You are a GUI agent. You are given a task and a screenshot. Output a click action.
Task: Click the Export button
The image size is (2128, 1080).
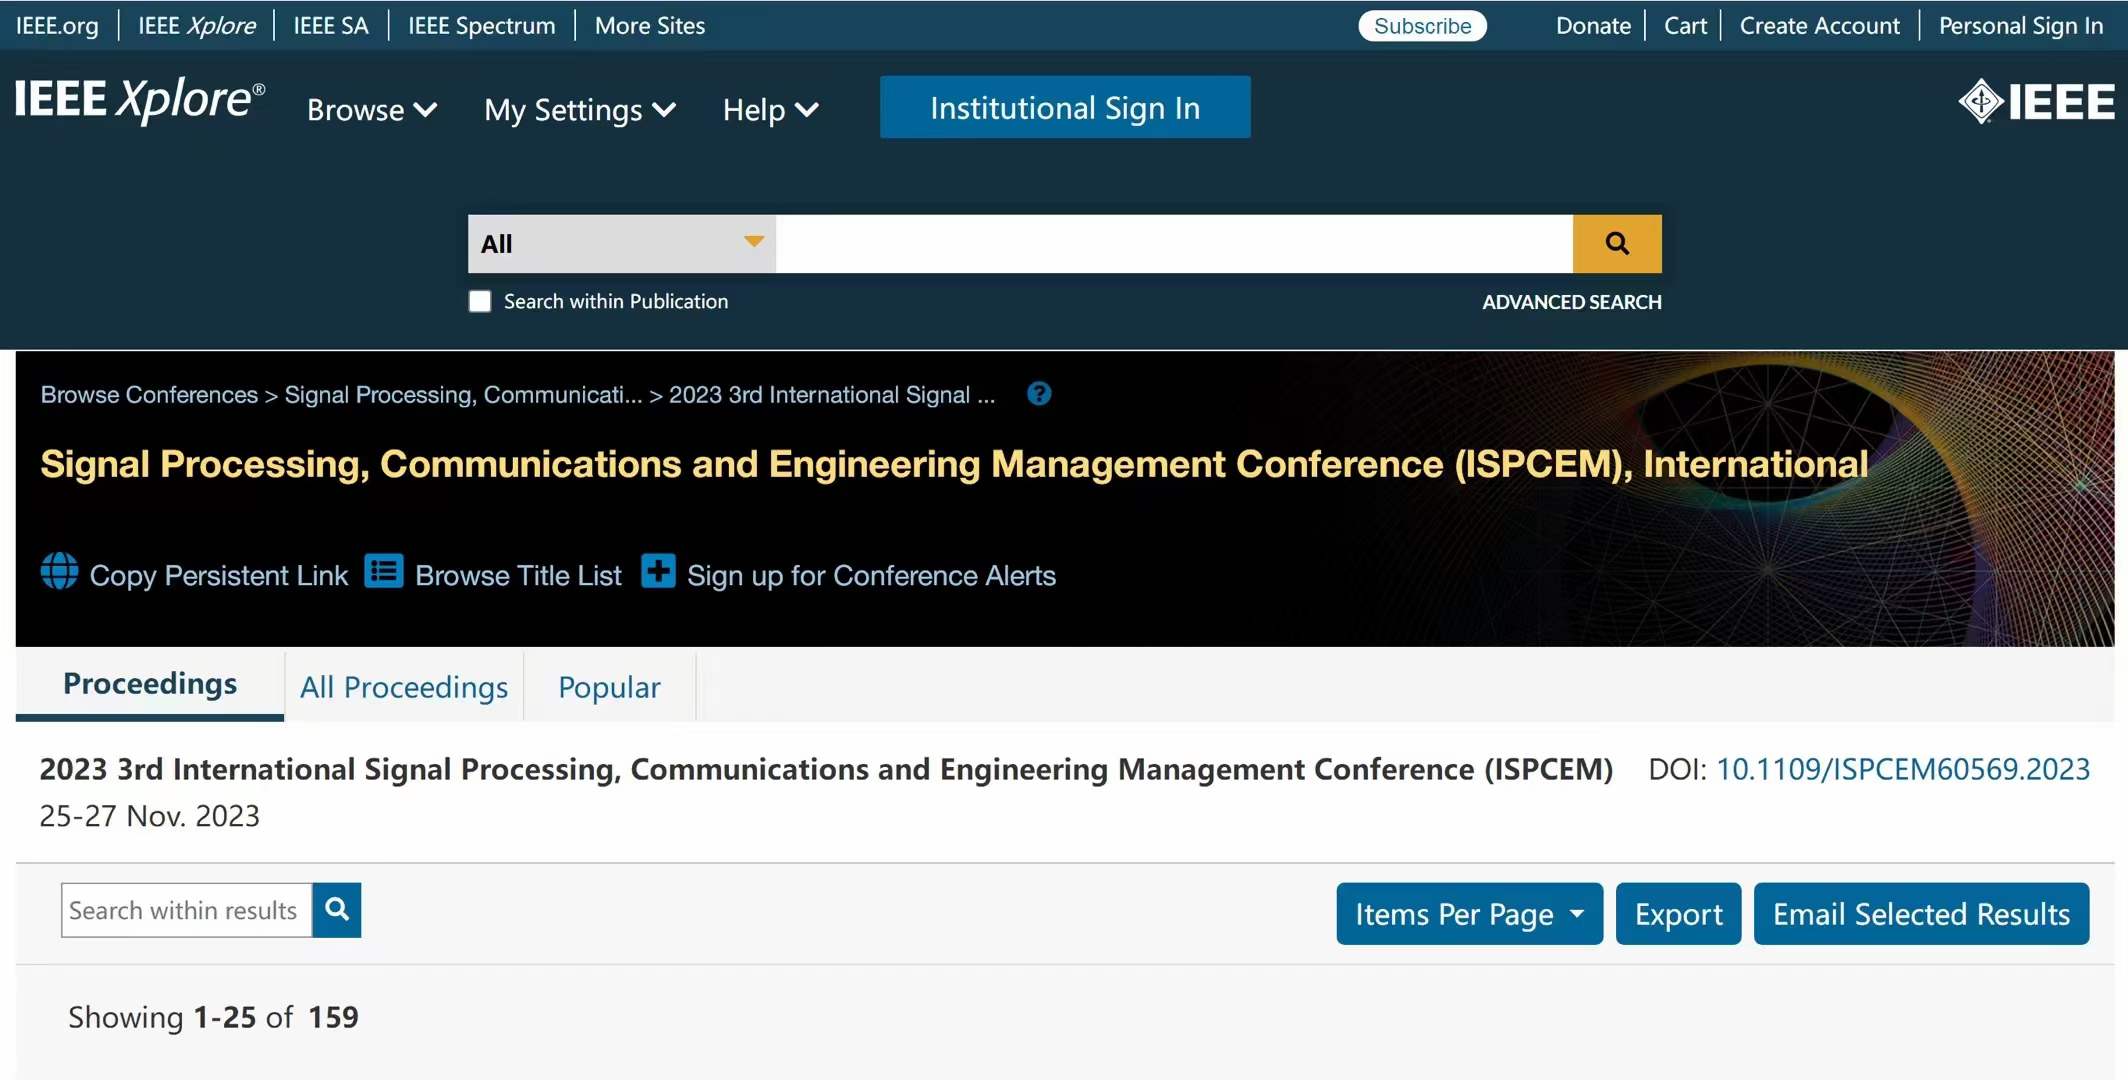click(1678, 914)
